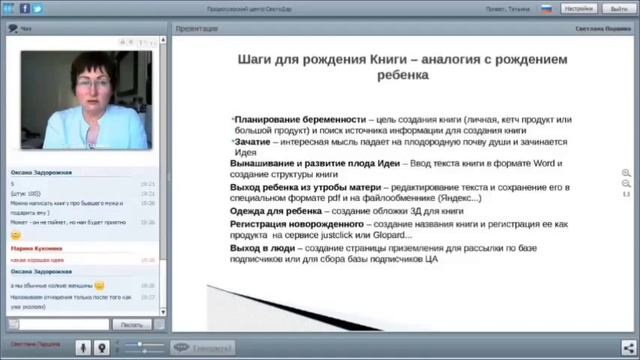Image resolution: width=640 pixels, height=360 pixels.
Task: Click the third small icon above the webcam video
Action: (141, 42)
